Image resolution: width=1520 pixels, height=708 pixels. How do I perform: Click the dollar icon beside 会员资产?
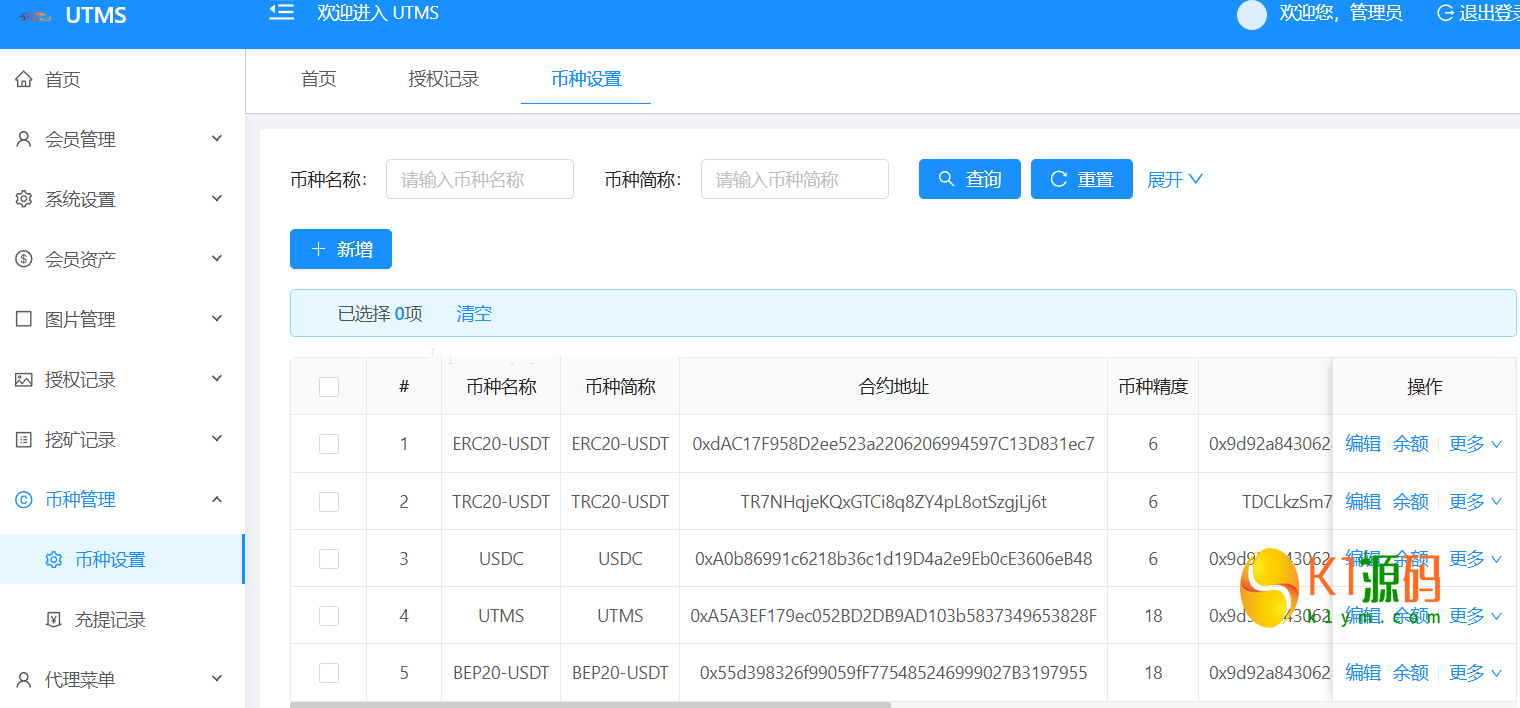pos(24,259)
